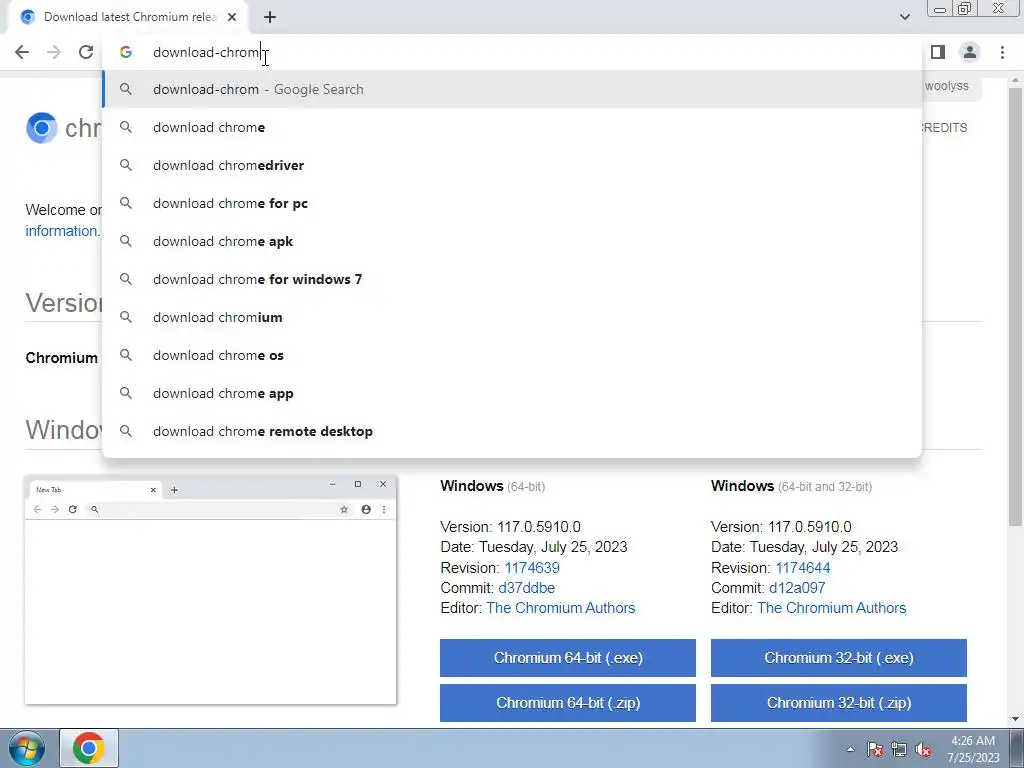Open revision 1174644 link
The width and height of the screenshot is (1024, 768).
pos(803,568)
